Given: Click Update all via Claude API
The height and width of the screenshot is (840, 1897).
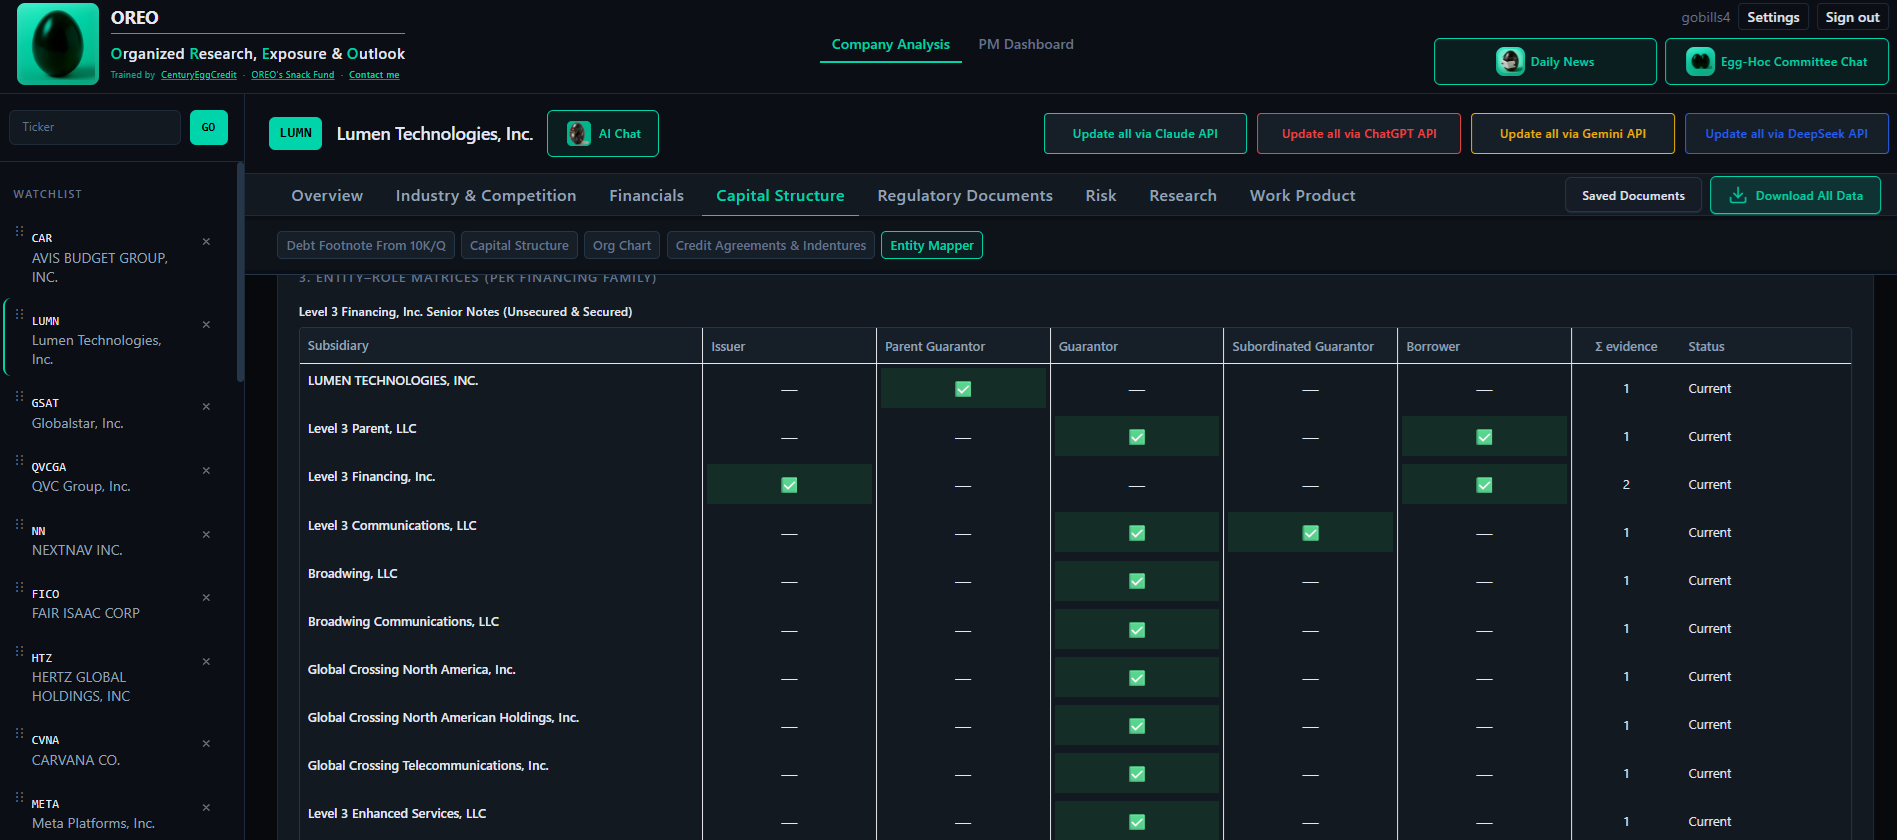Looking at the screenshot, I should [x=1145, y=133].
